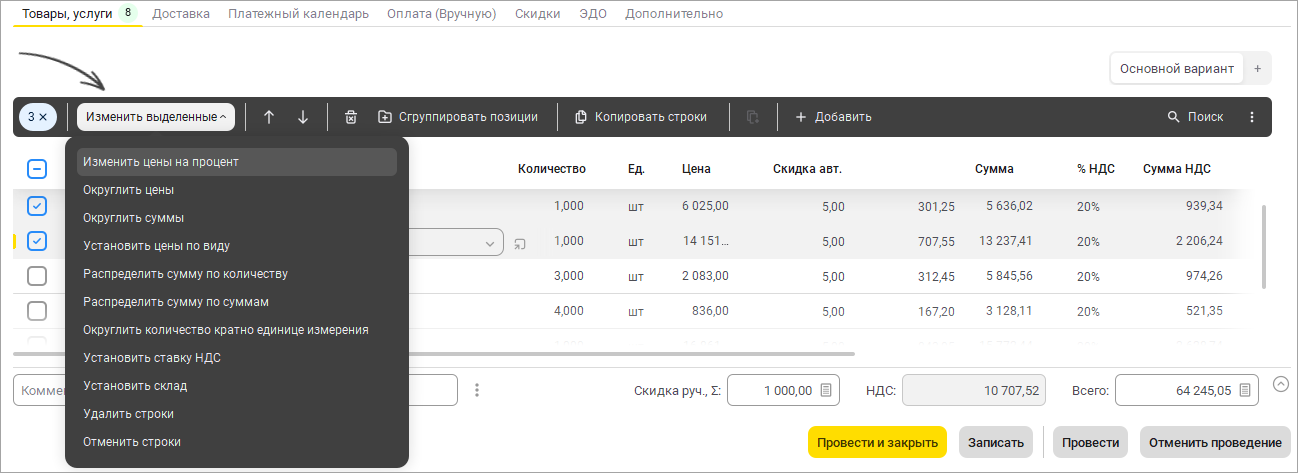Collapse the Изменить выделенные dropdown
Image resolution: width=1298 pixels, height=473 pixels.
(156, 117)
